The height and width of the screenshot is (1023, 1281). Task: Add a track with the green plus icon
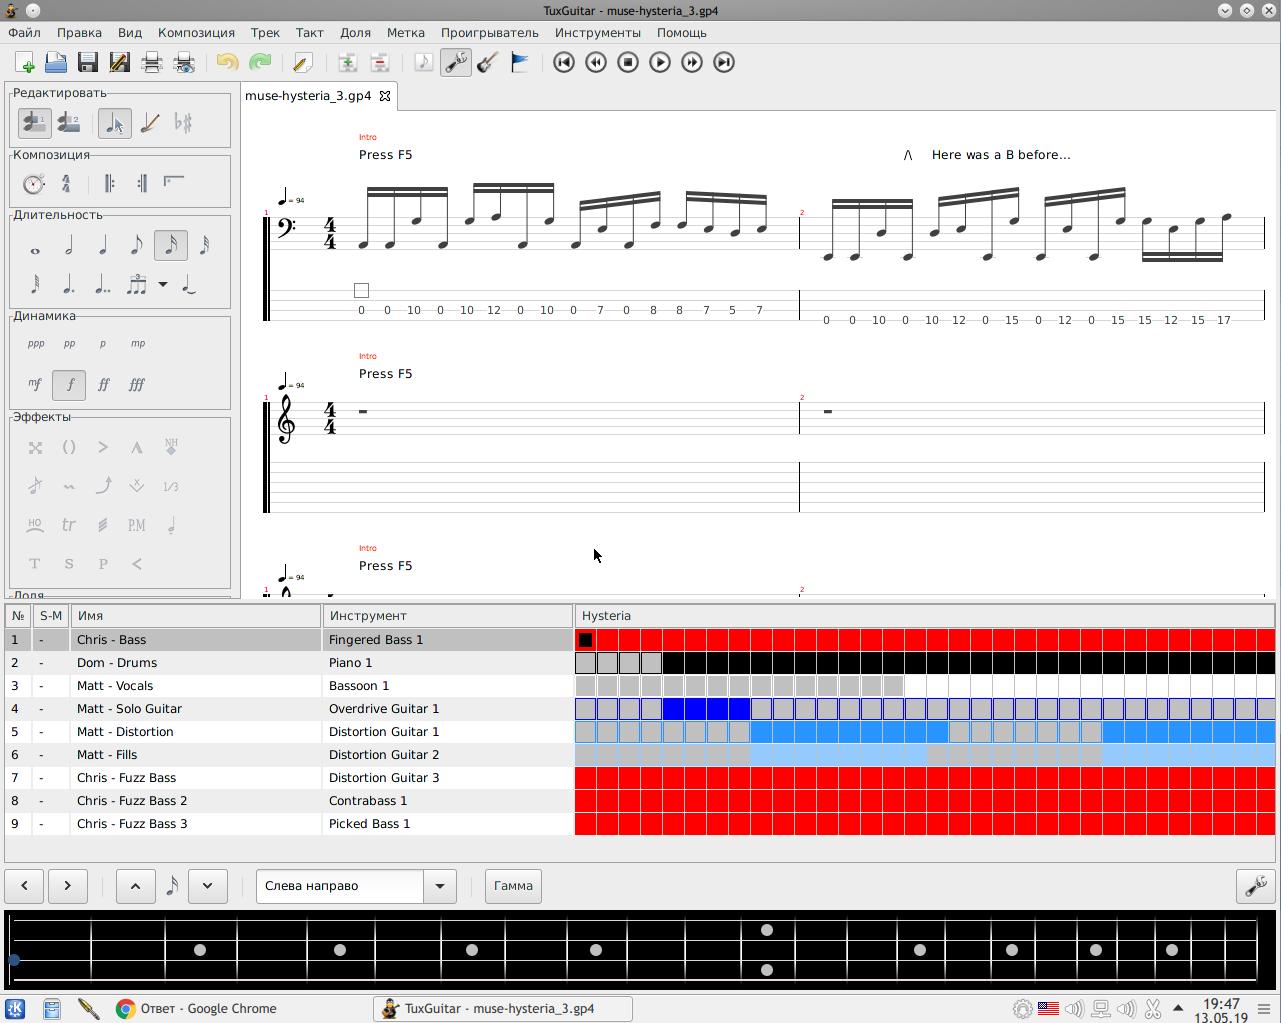[x=347, y=62]
